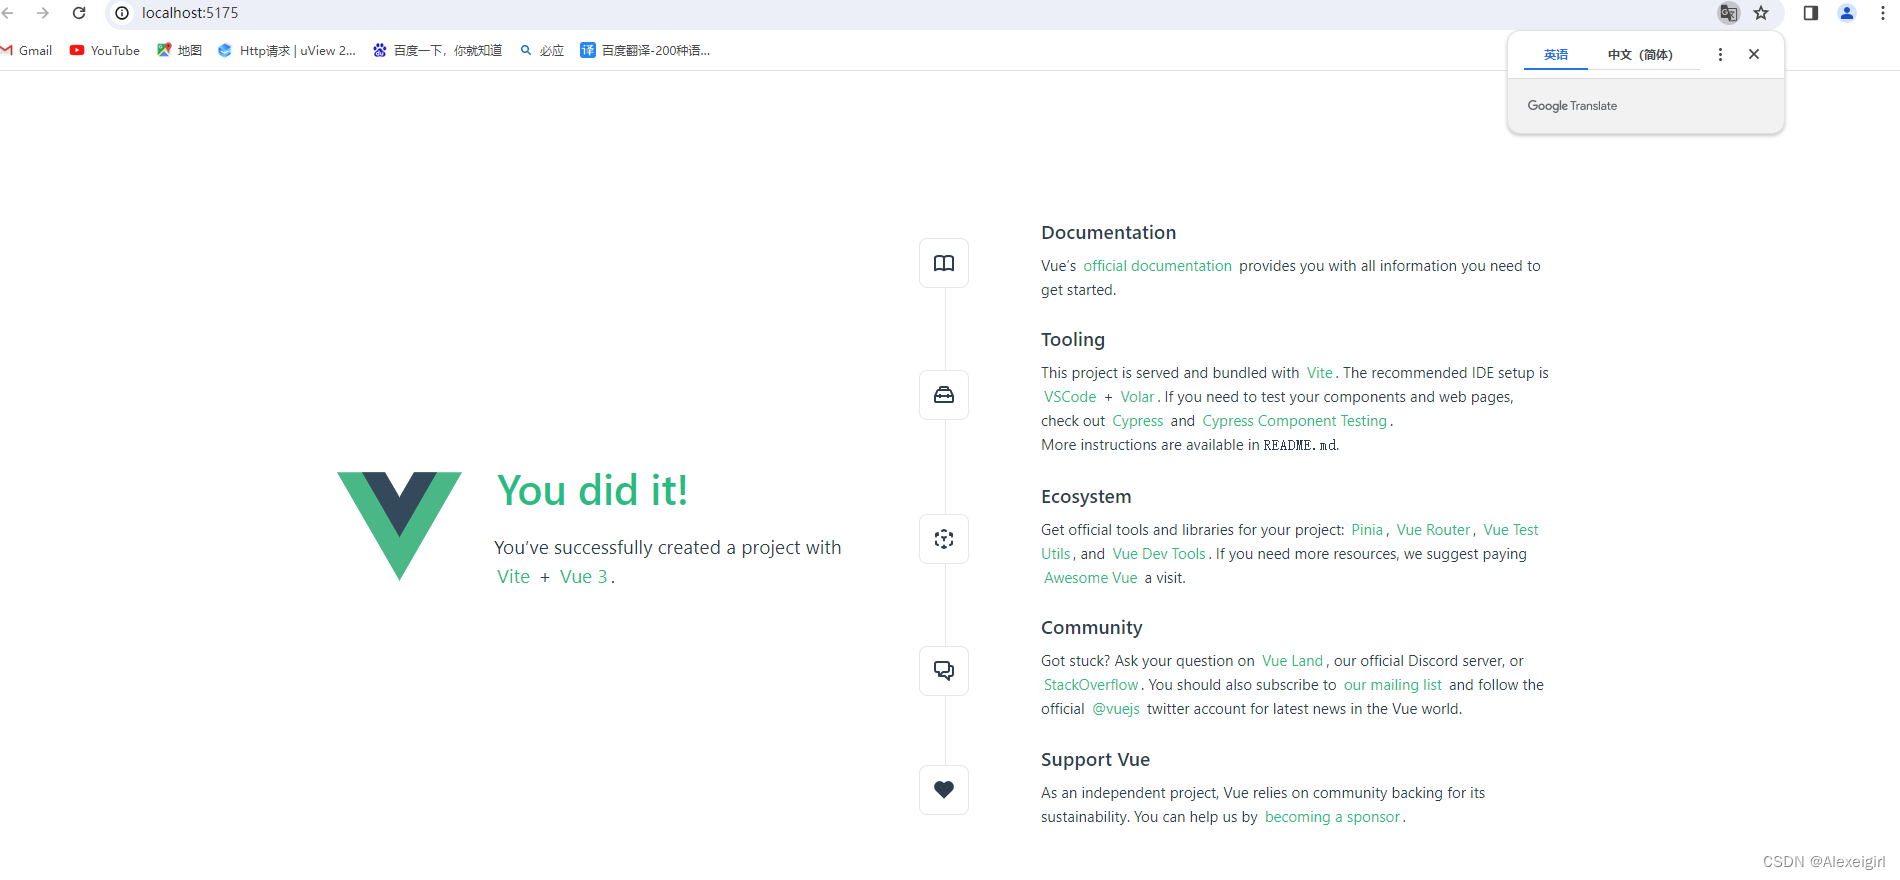The width and height of the screenshot is (1900, 880).
Task: Click the Ecosystem icon
Action: [944, 539]
